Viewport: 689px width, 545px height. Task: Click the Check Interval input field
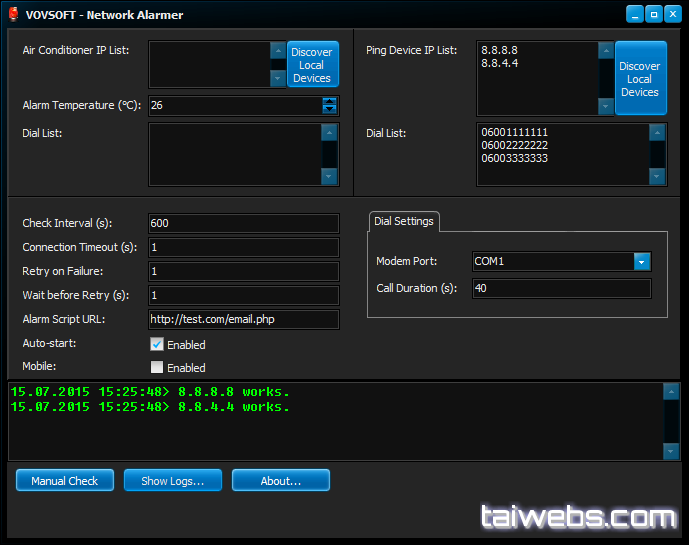(x=243, y=224)
